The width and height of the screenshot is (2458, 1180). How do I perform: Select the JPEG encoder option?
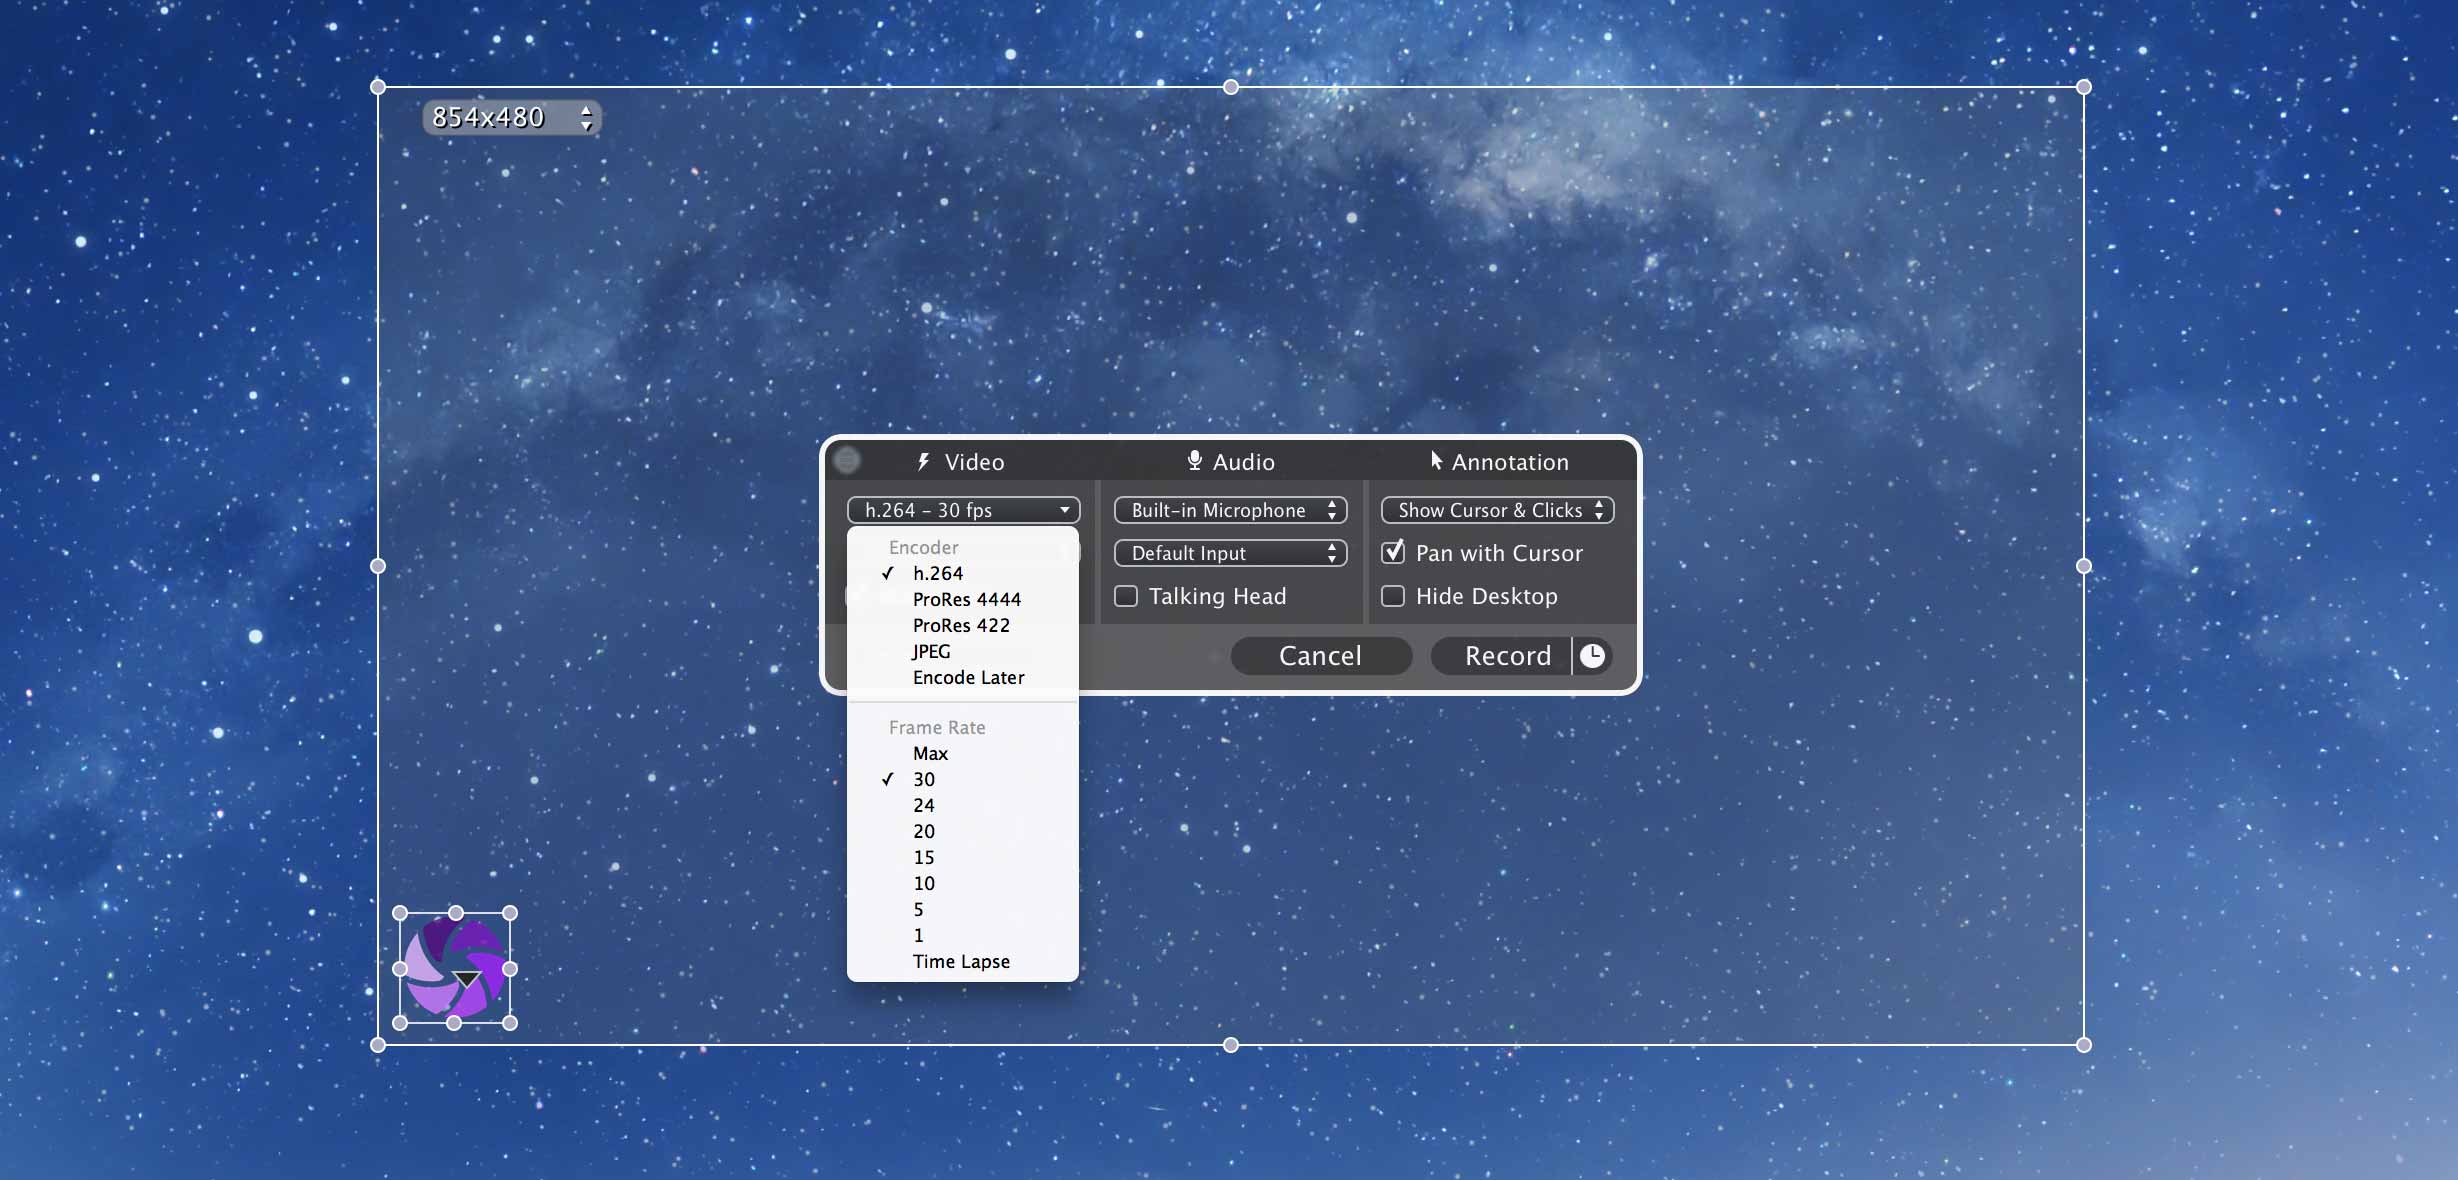(963, 651)
